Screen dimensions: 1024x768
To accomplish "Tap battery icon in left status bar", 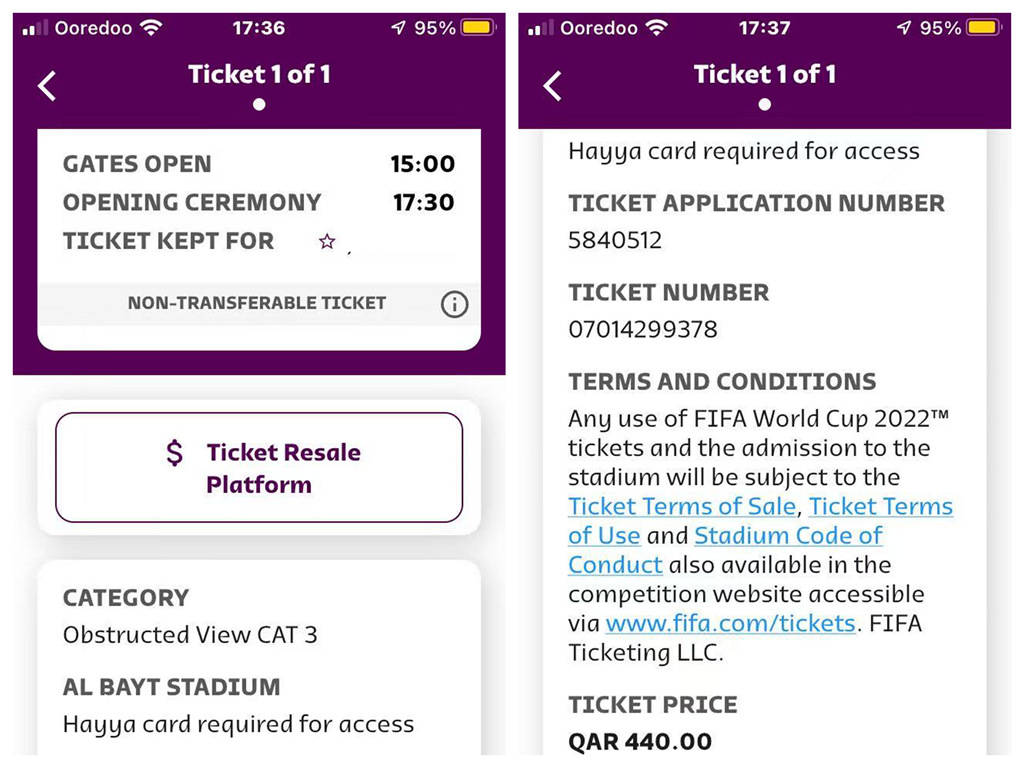I will pyautogui.click(x=478, y=28).
